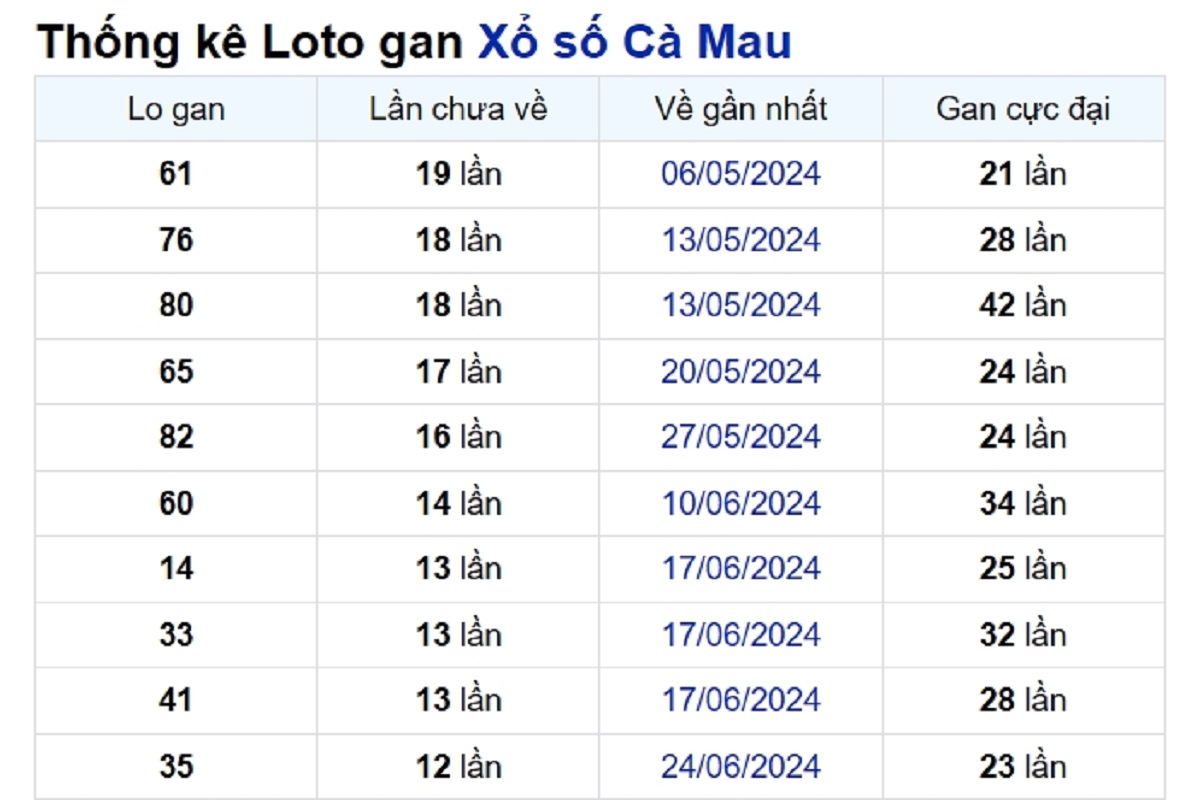Select the date 13/05/2024 in row 76
Viewport: 1200px width, 800px height.
tap(741, 240)
